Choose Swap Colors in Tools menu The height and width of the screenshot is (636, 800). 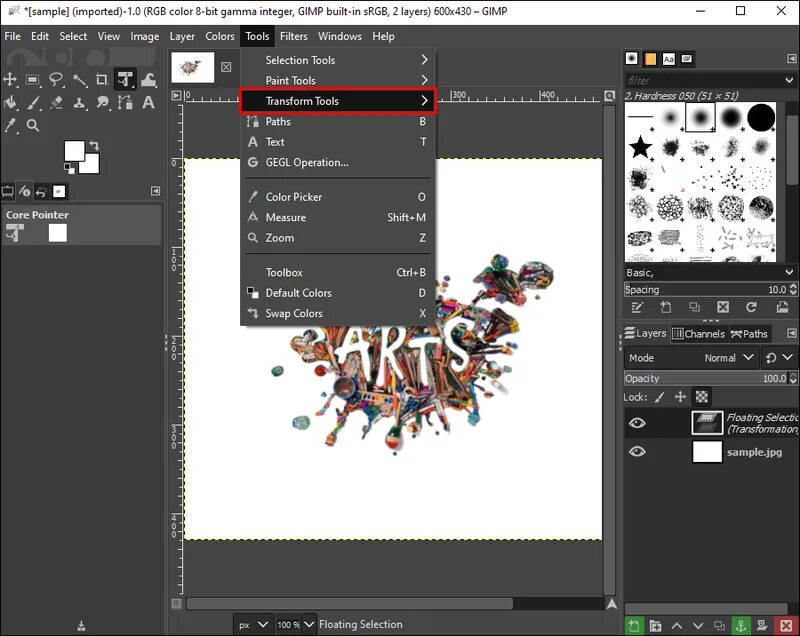(x=338, y=313)
